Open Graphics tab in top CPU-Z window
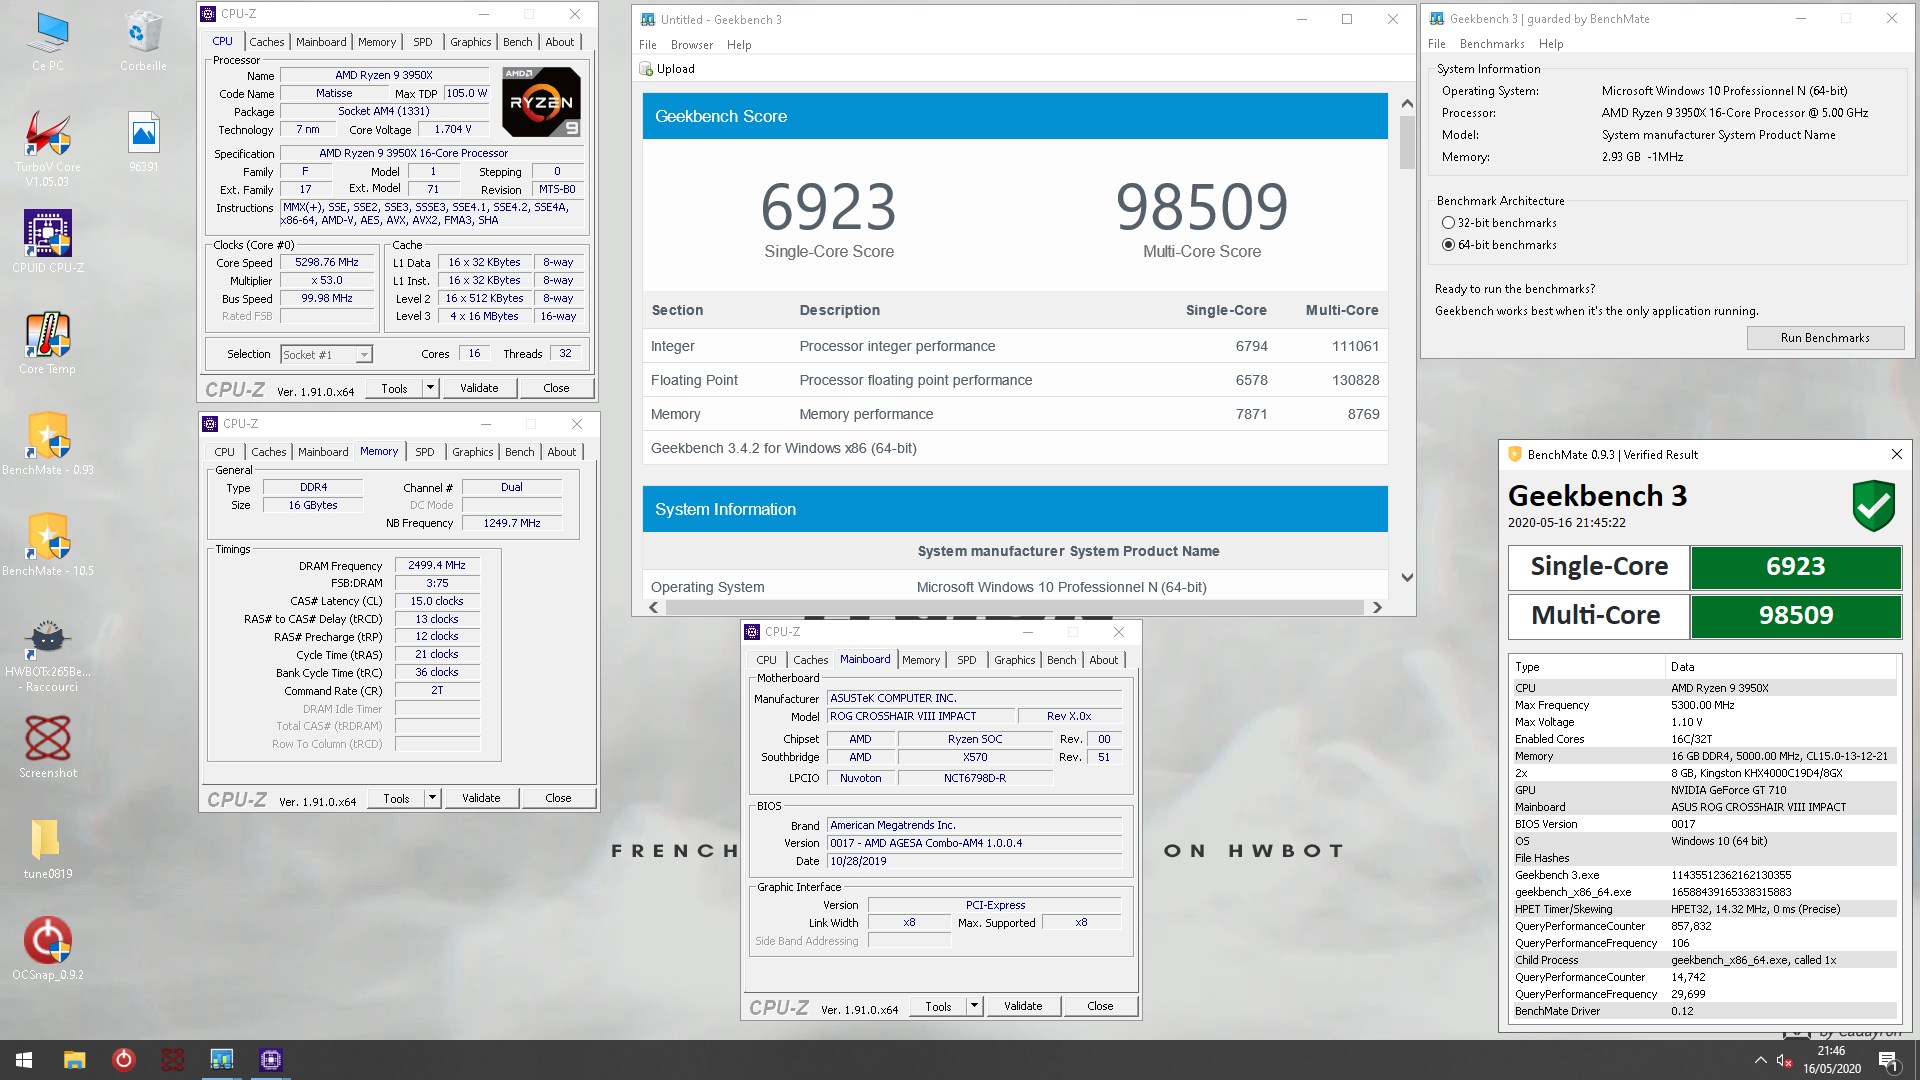The image size is (1920, 1080). pos(471,42)
